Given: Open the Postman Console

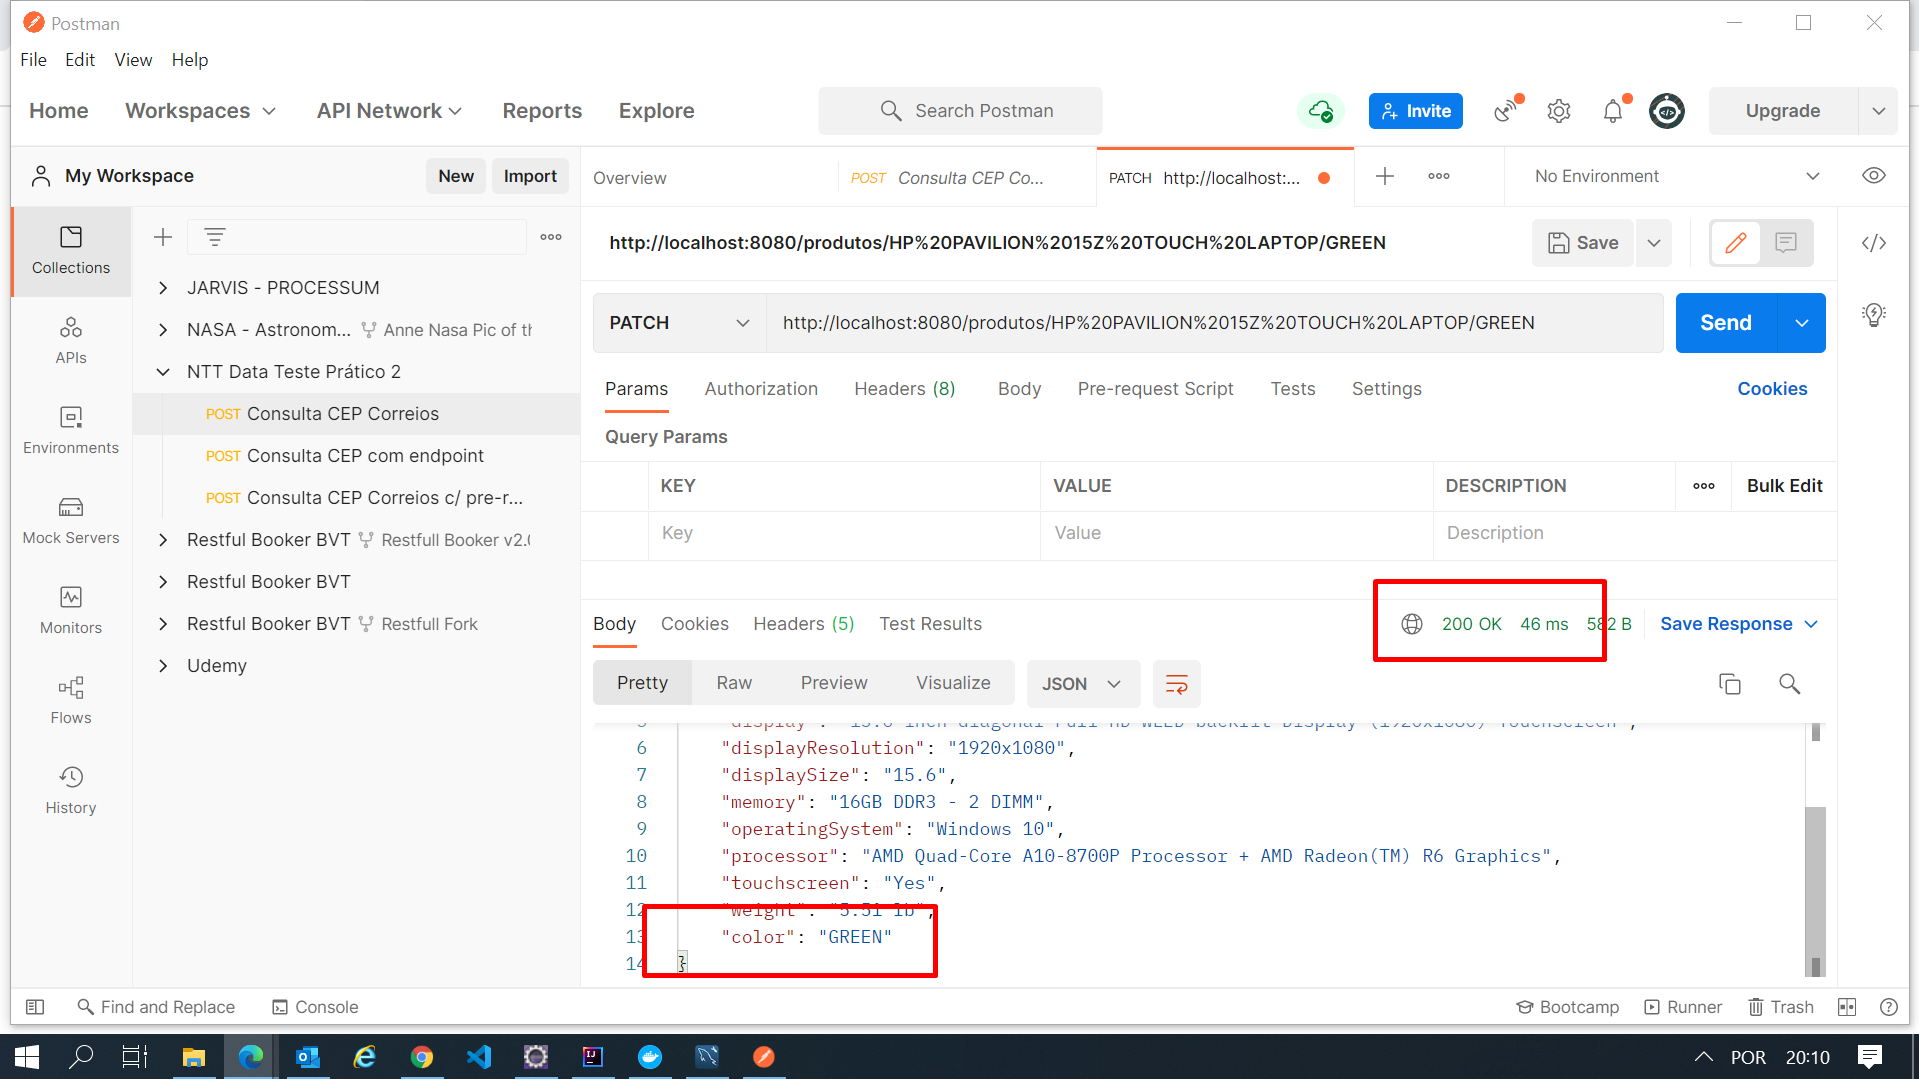Looking at the screenshot, I should tap(314, 1007).
